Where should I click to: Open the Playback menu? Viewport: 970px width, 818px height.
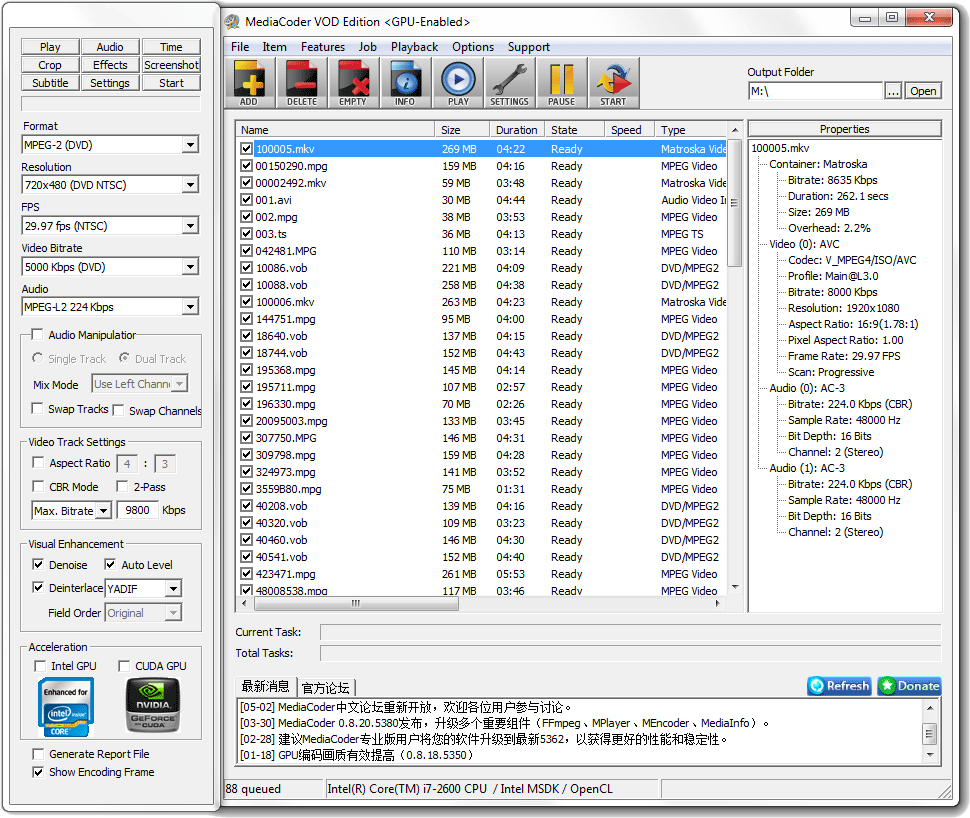[414, 47]
